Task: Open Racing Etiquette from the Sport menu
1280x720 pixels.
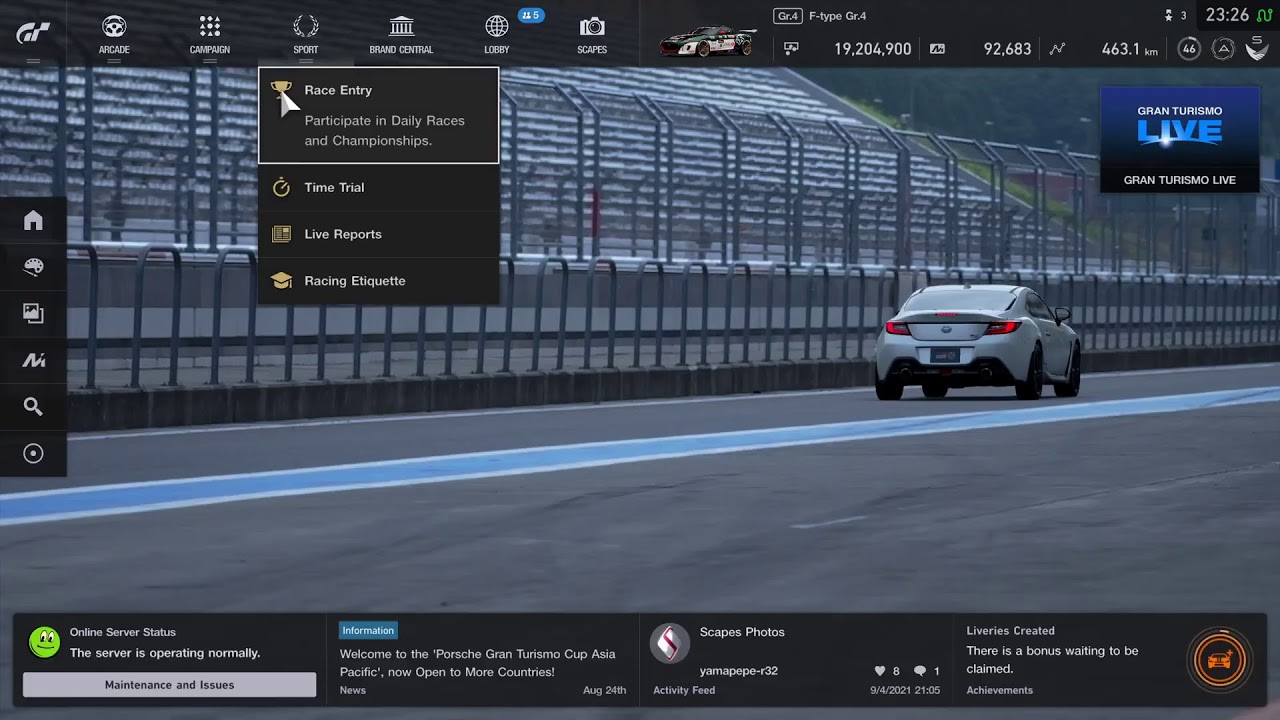Action: [378, 281]
